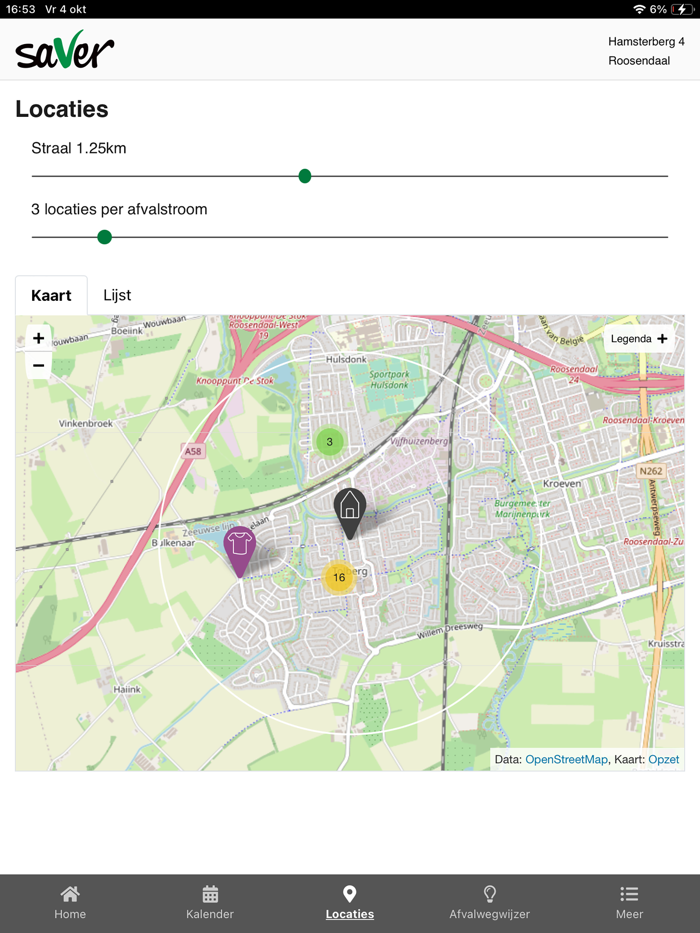The height and width of the screenshot is (933, 700).
Task: Expand the Legenda panel
Action: (x=639, y=339)
